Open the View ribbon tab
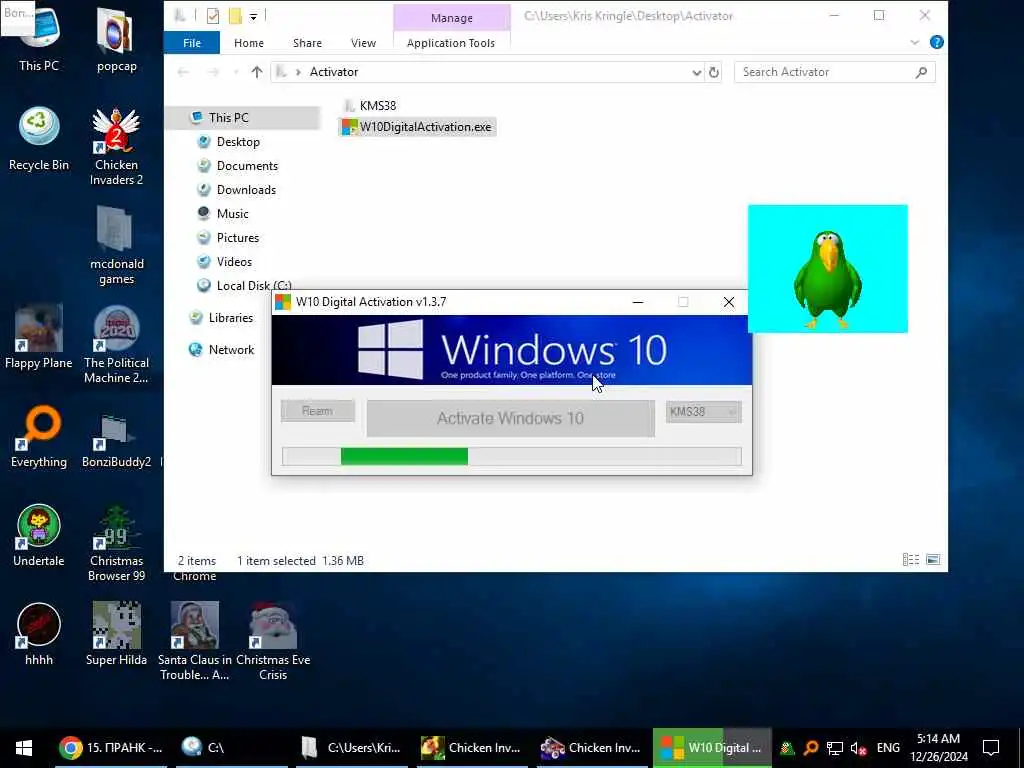1024x768 pixels. coord(363,43)
